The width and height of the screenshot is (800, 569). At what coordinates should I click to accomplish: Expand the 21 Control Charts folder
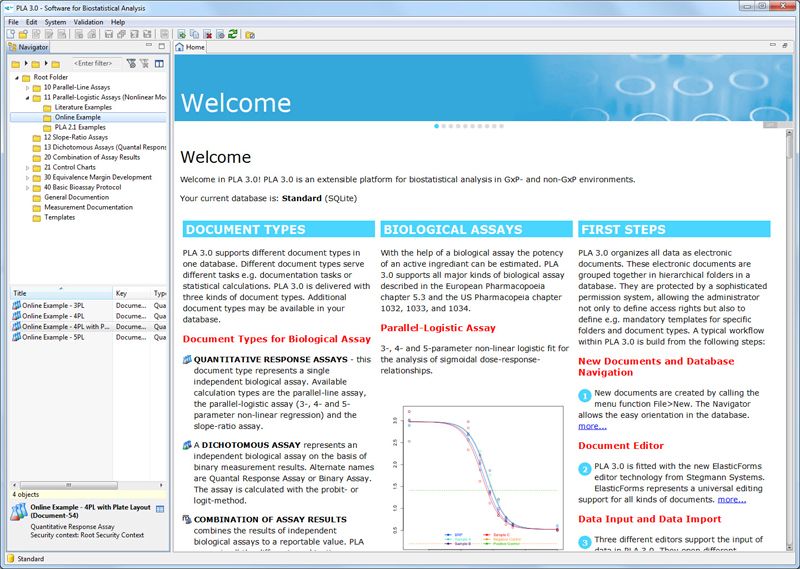[28, 167]
